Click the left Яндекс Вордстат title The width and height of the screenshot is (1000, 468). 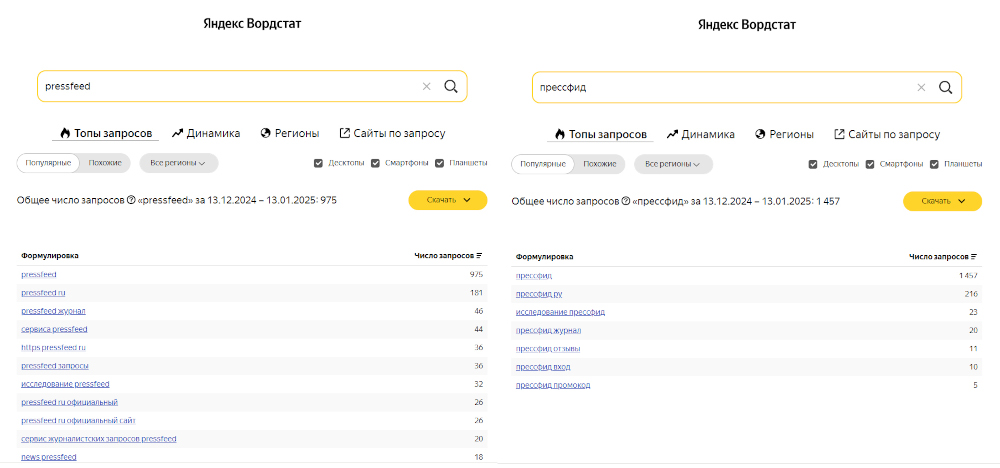252,24
